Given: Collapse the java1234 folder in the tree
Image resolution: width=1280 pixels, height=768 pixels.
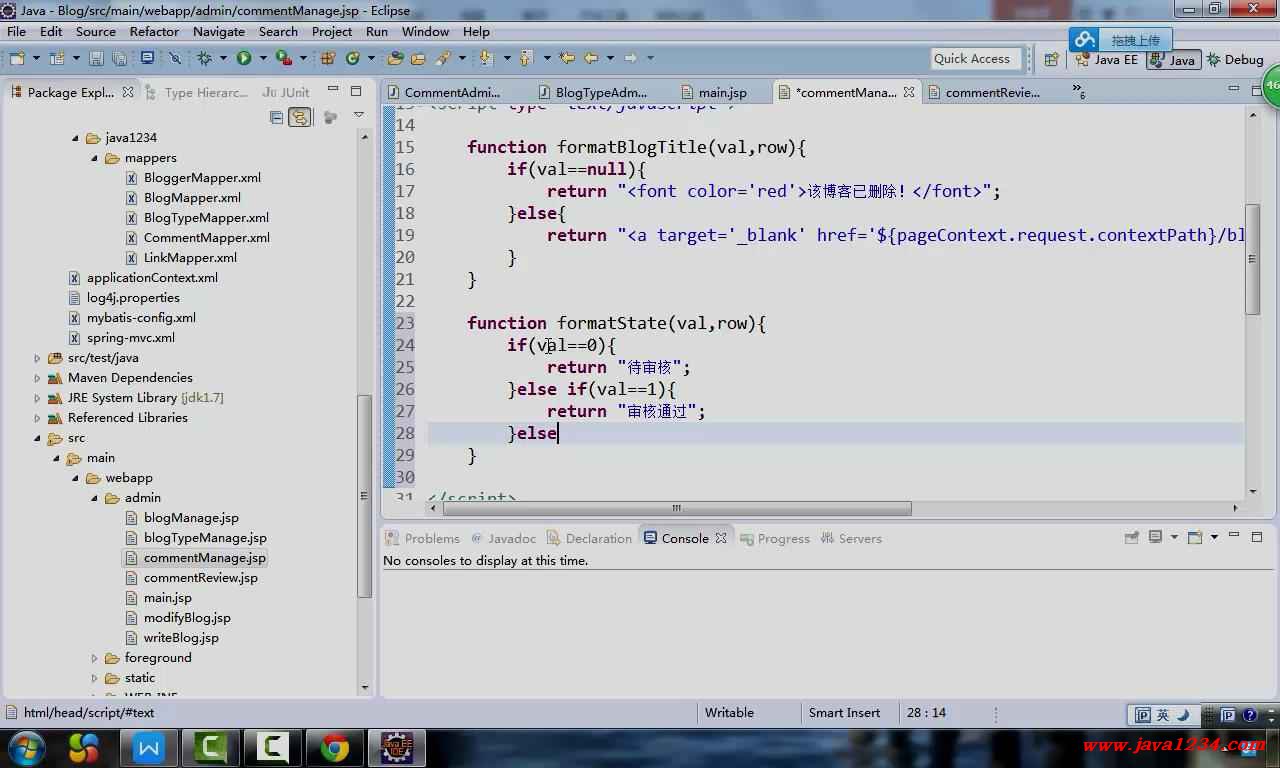Looking at the screenshot, I should coord(76,138).
